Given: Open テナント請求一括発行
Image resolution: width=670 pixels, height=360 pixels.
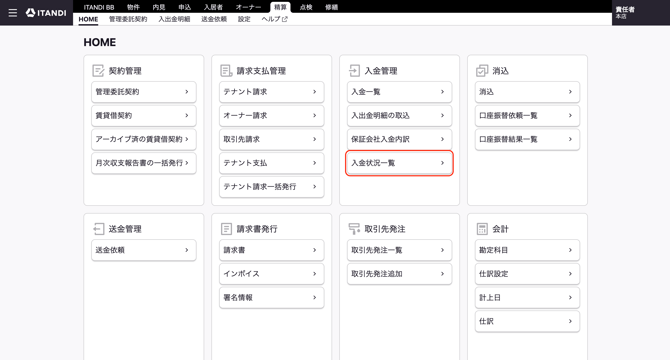Looking at the screenshot, I should pyautogui.click(x=272, y=187).
